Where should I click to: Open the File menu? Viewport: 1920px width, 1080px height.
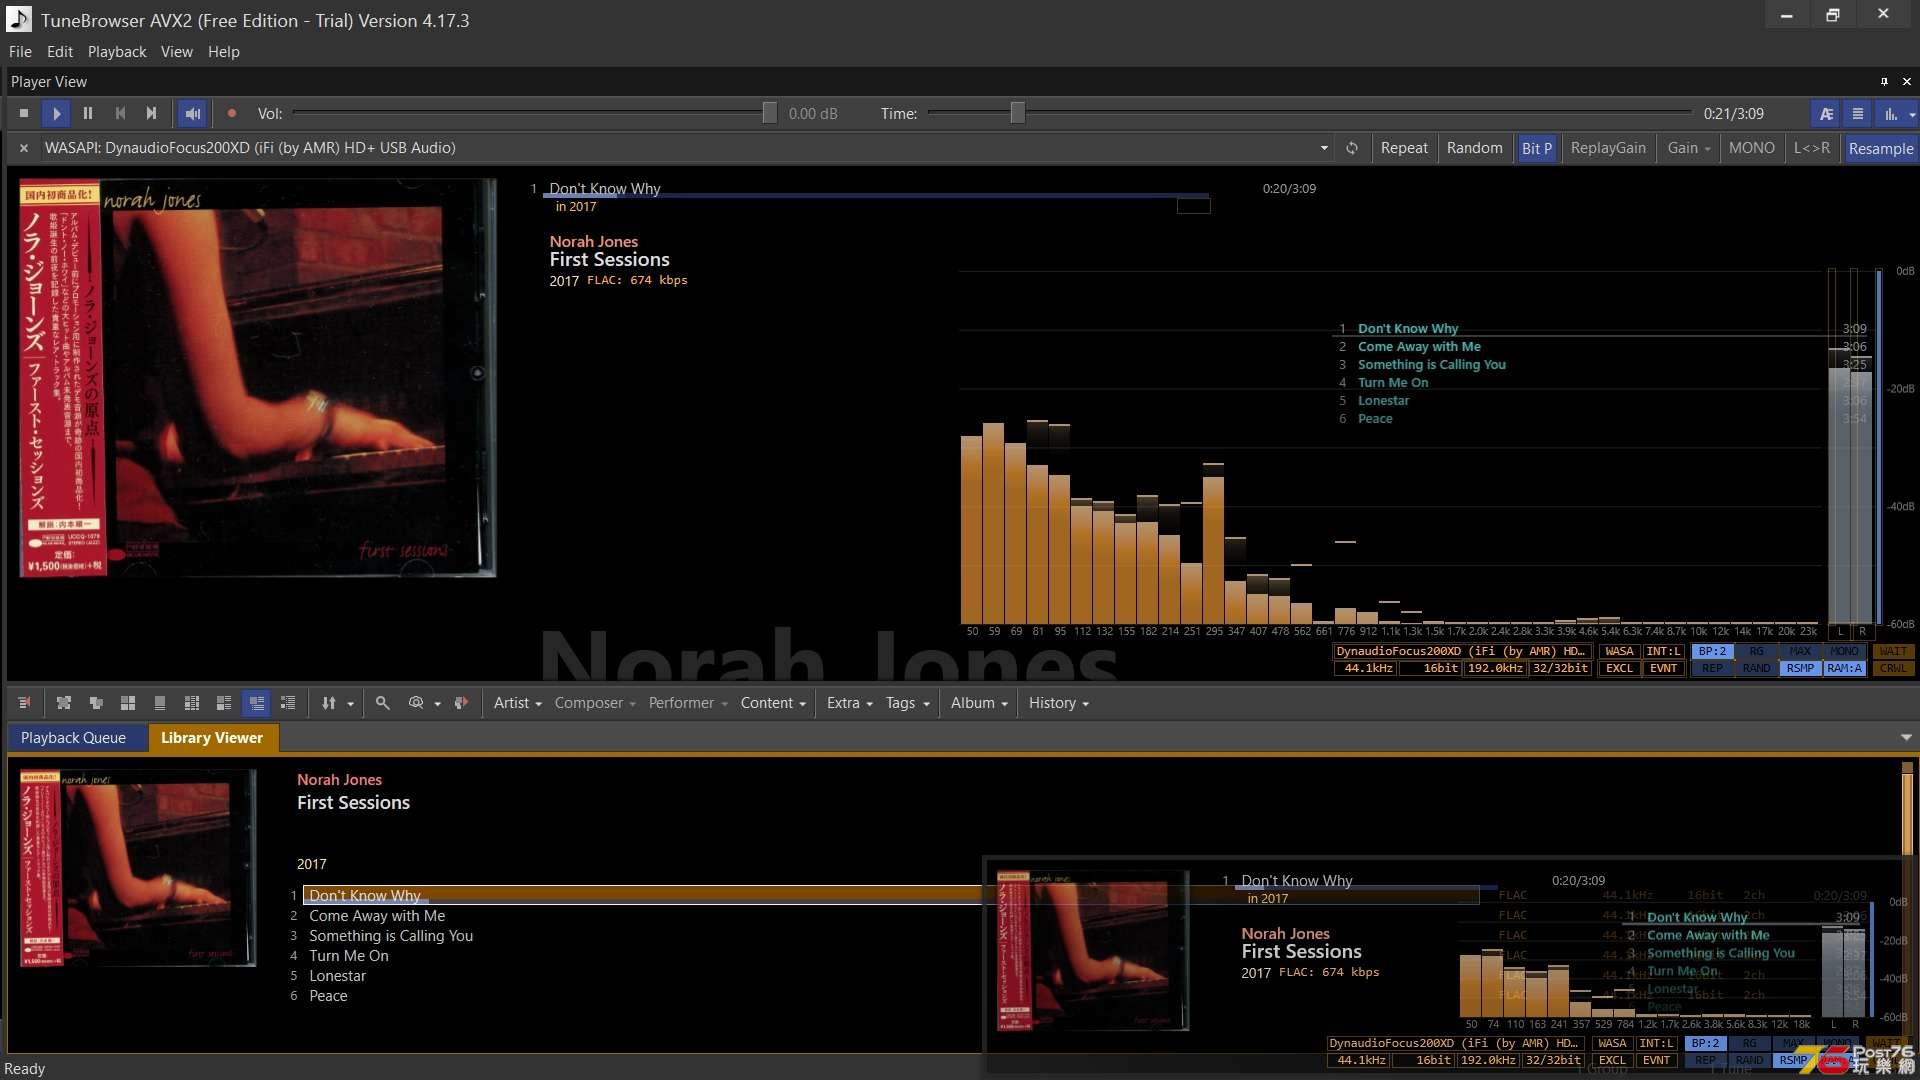[20, 52]
